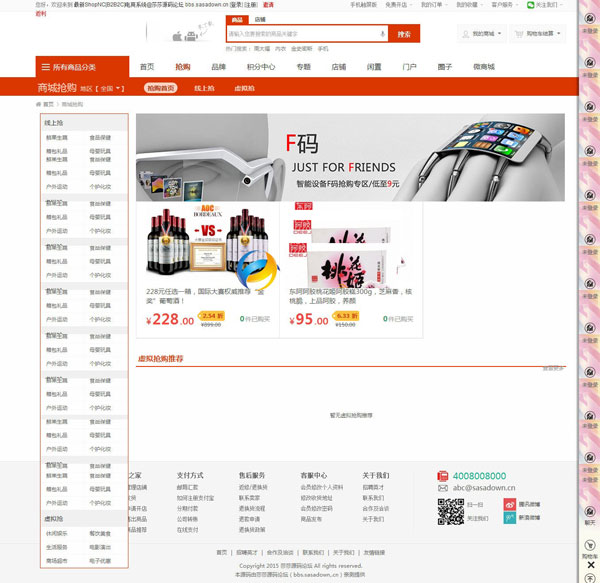
Task: Open 如何注册支付宝 footer link
Action: 195,498
